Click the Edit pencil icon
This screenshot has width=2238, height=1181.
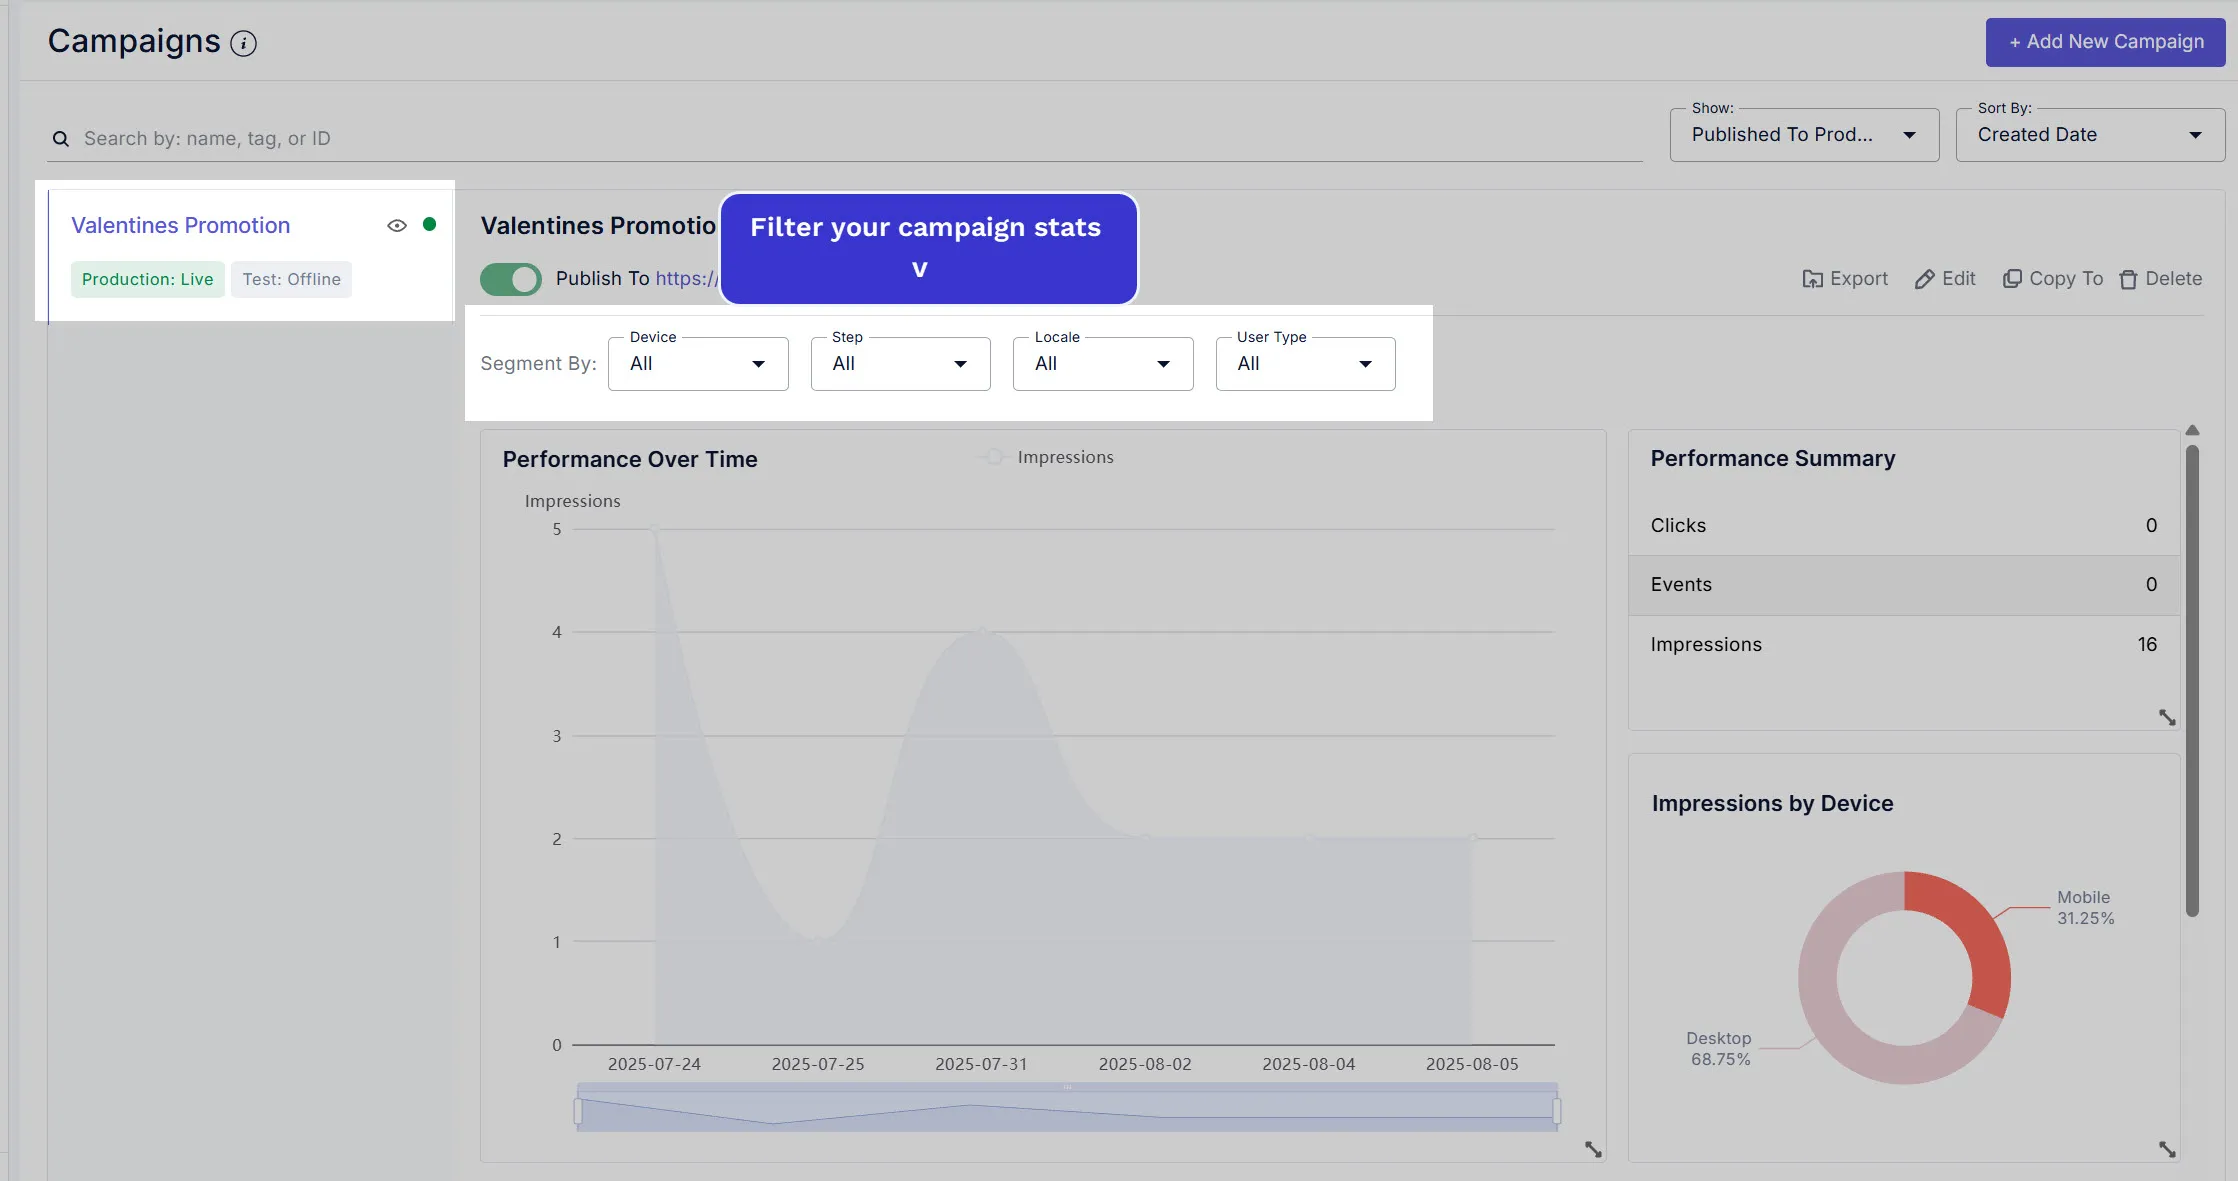tap(1924, 279)
